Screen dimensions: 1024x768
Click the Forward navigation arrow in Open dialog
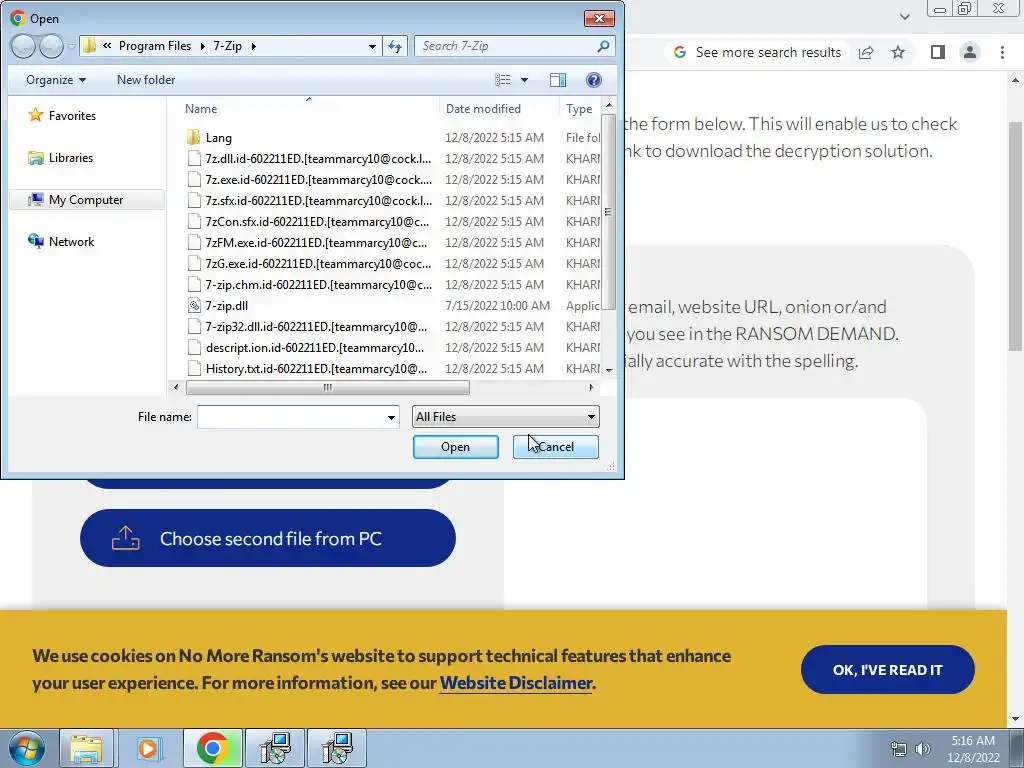tap(51, 46)
